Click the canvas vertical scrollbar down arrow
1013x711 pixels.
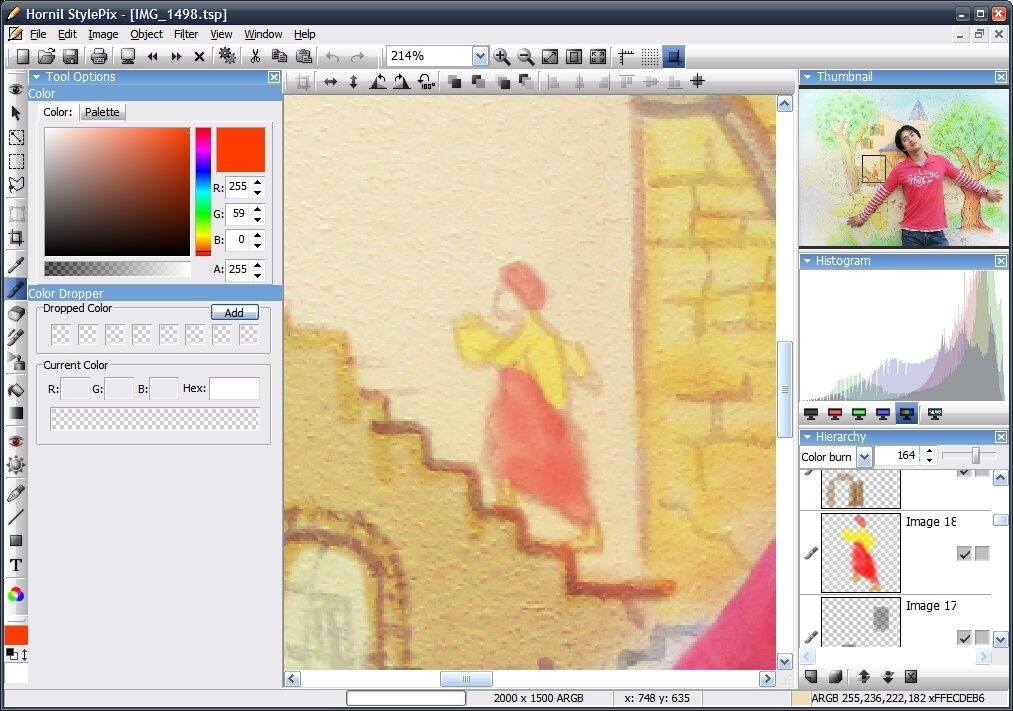pos(784,661)
